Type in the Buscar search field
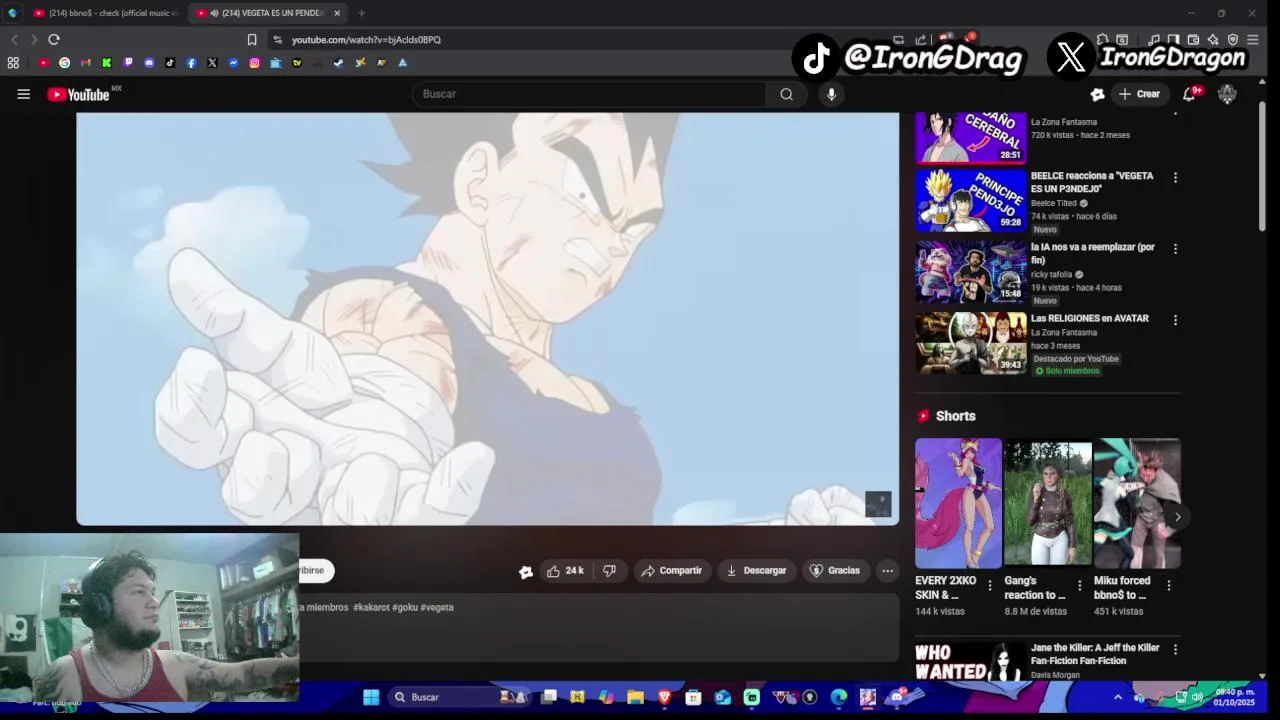The height and width of the screenshot is (720, 1280). point(590,94)
